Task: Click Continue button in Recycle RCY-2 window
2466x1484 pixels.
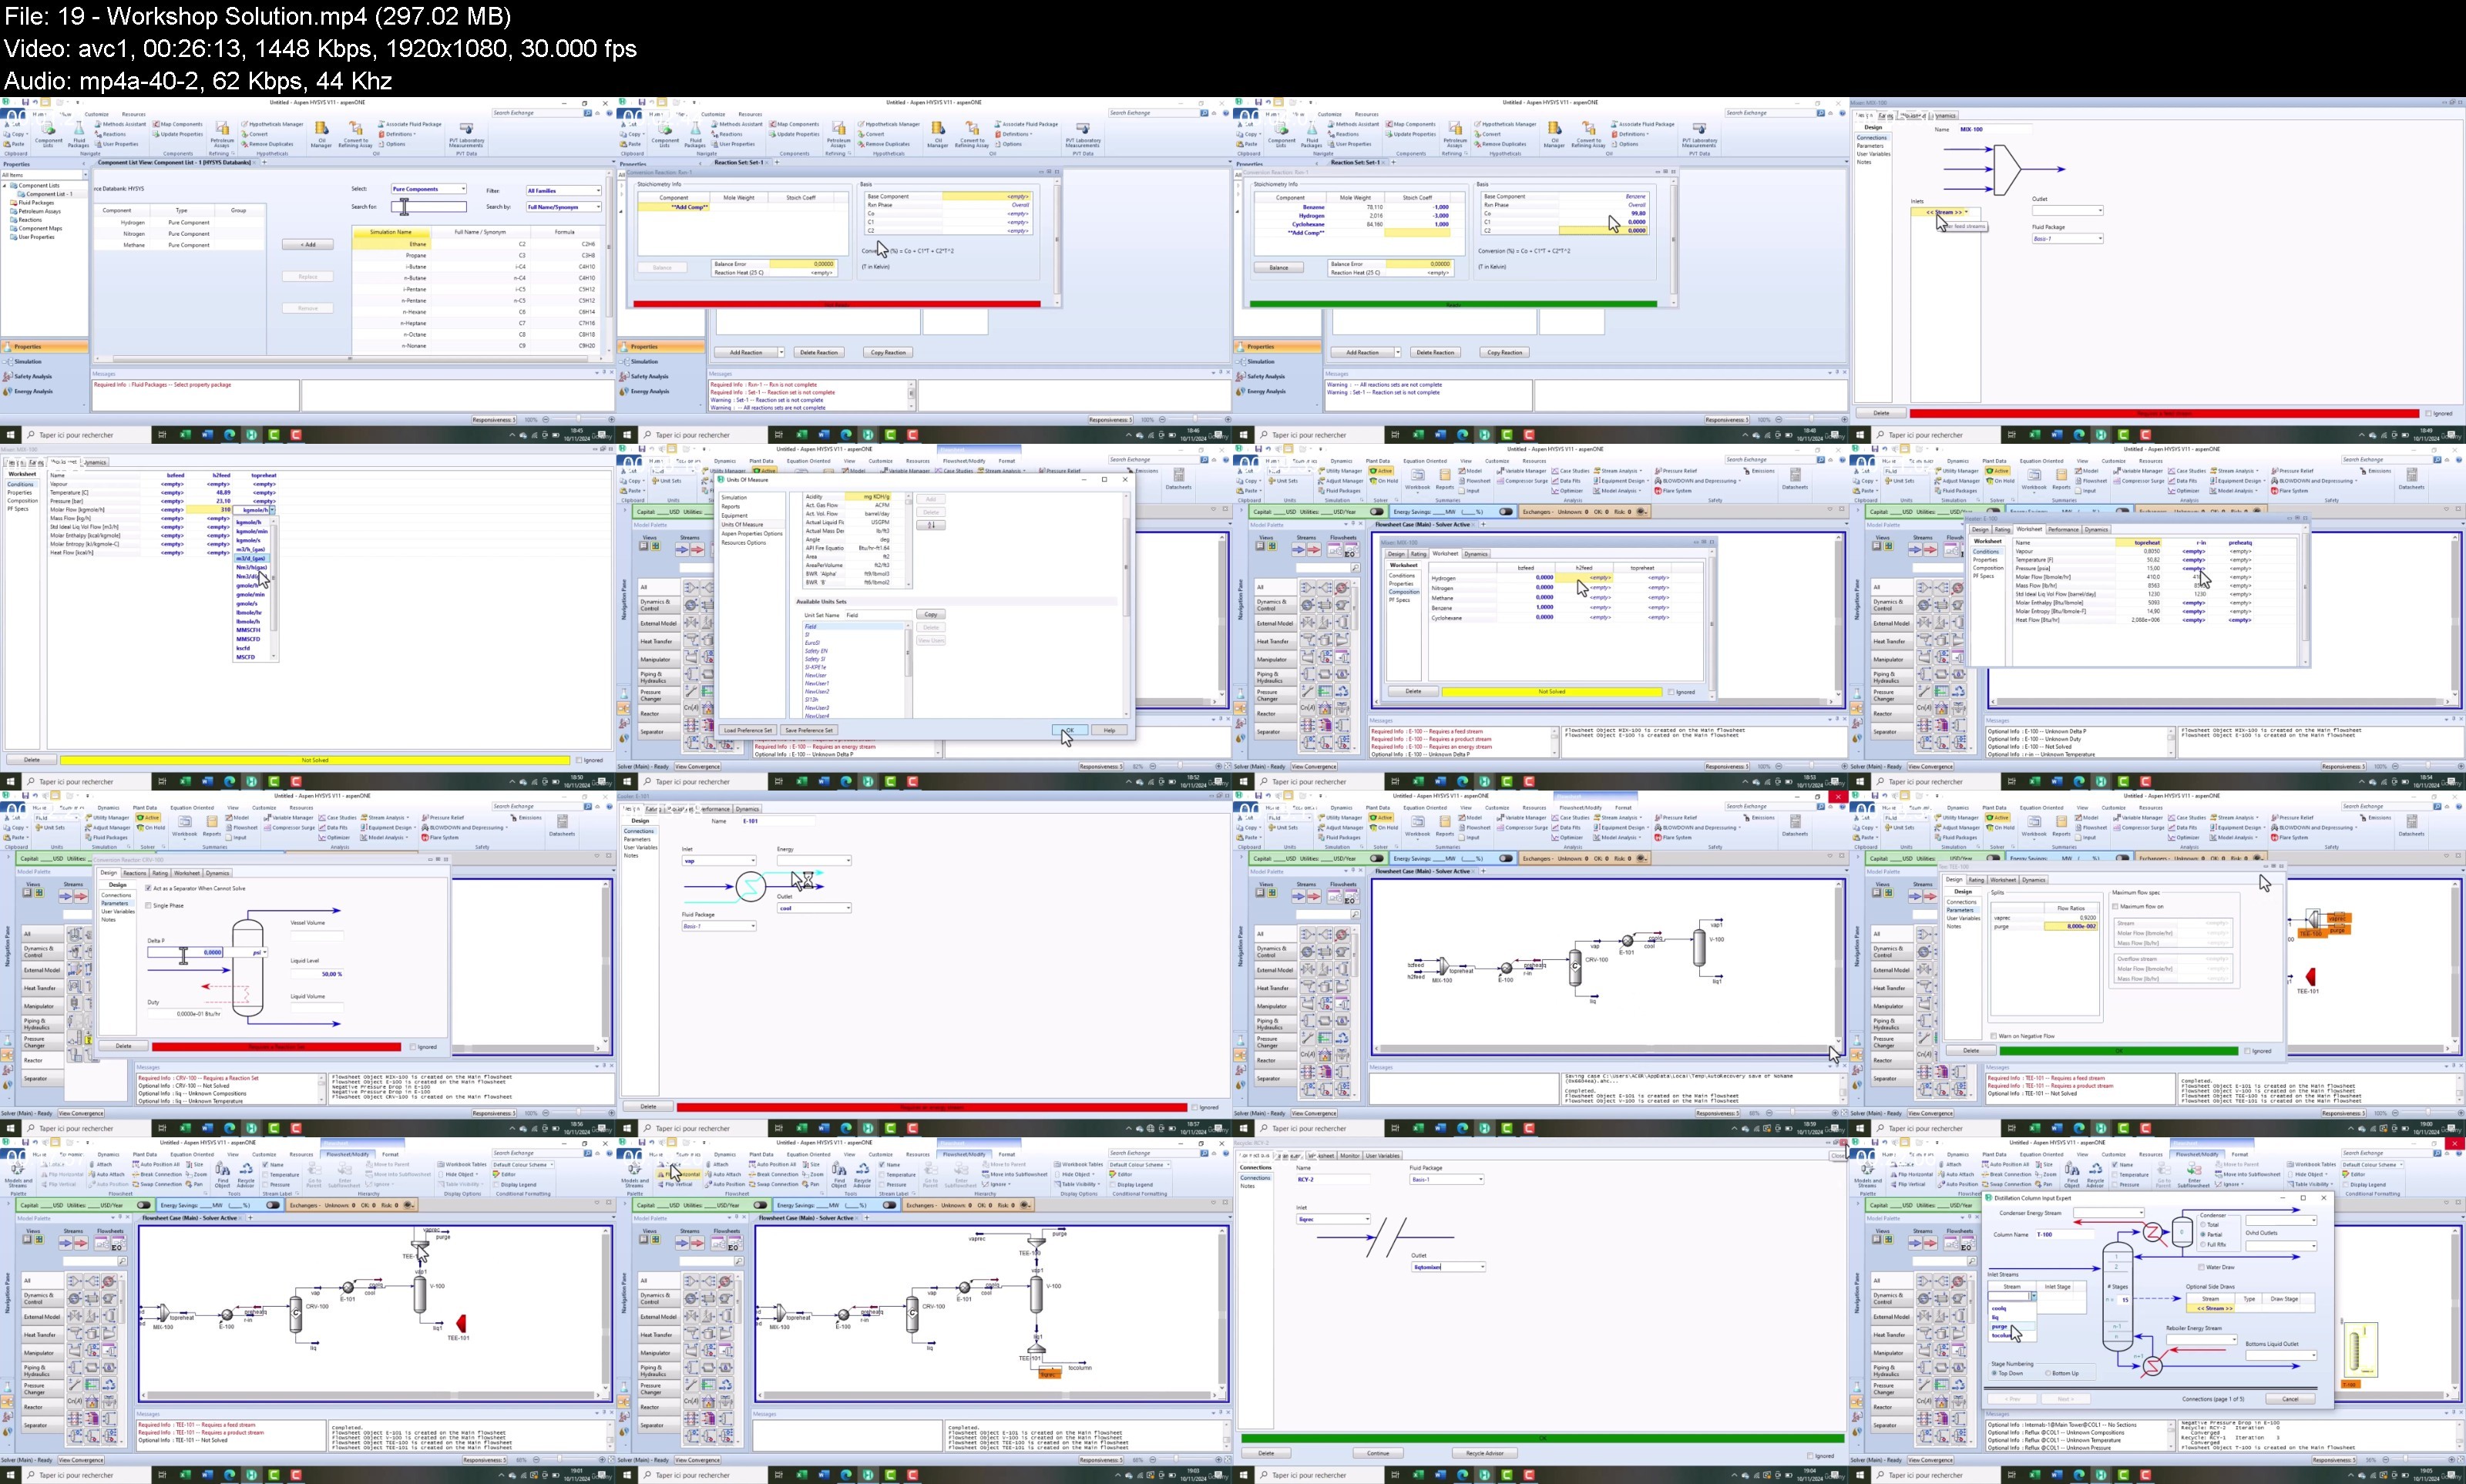Action: (x=1377, y=1453)
